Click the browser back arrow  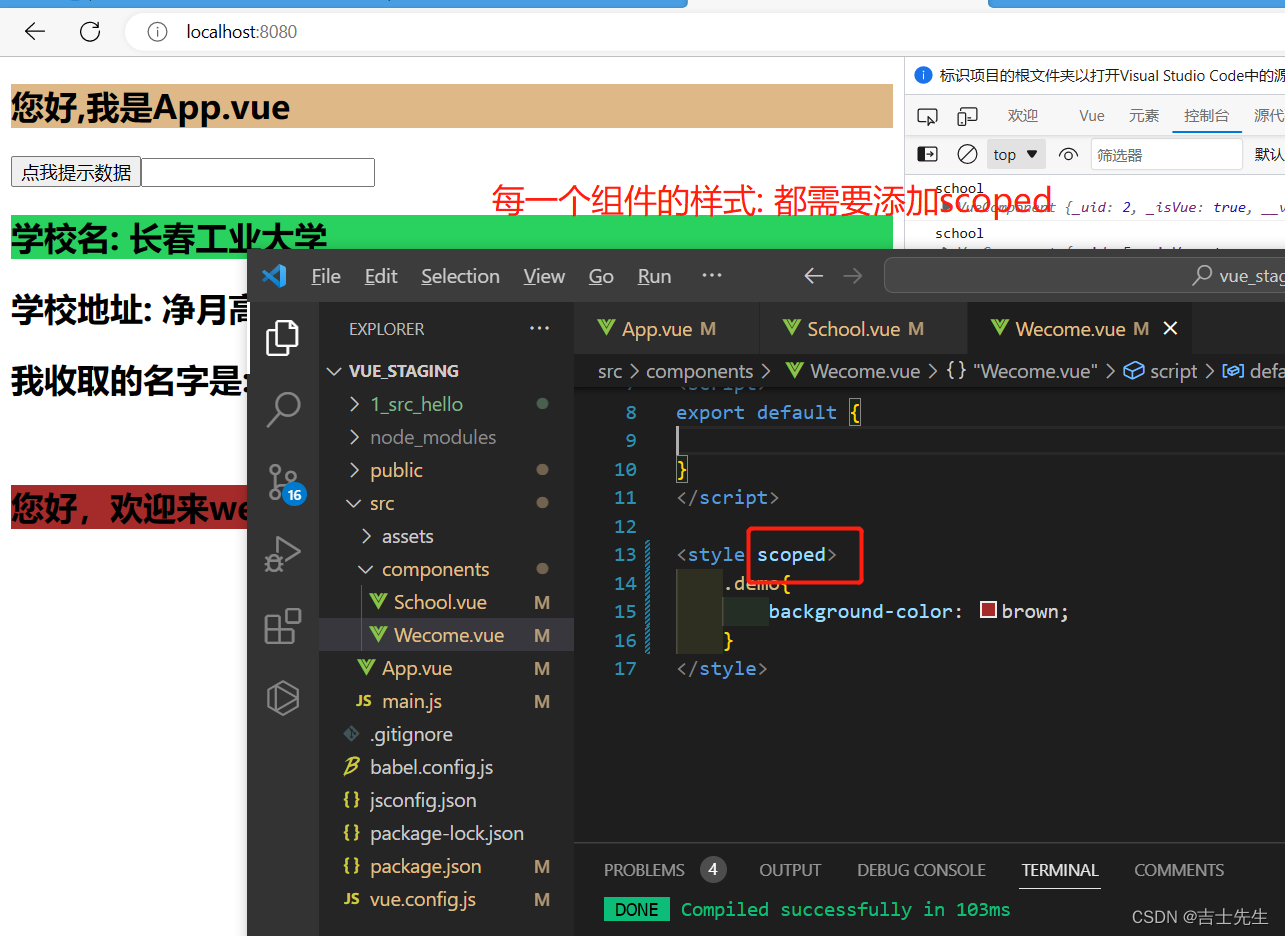tap(35, 32)
